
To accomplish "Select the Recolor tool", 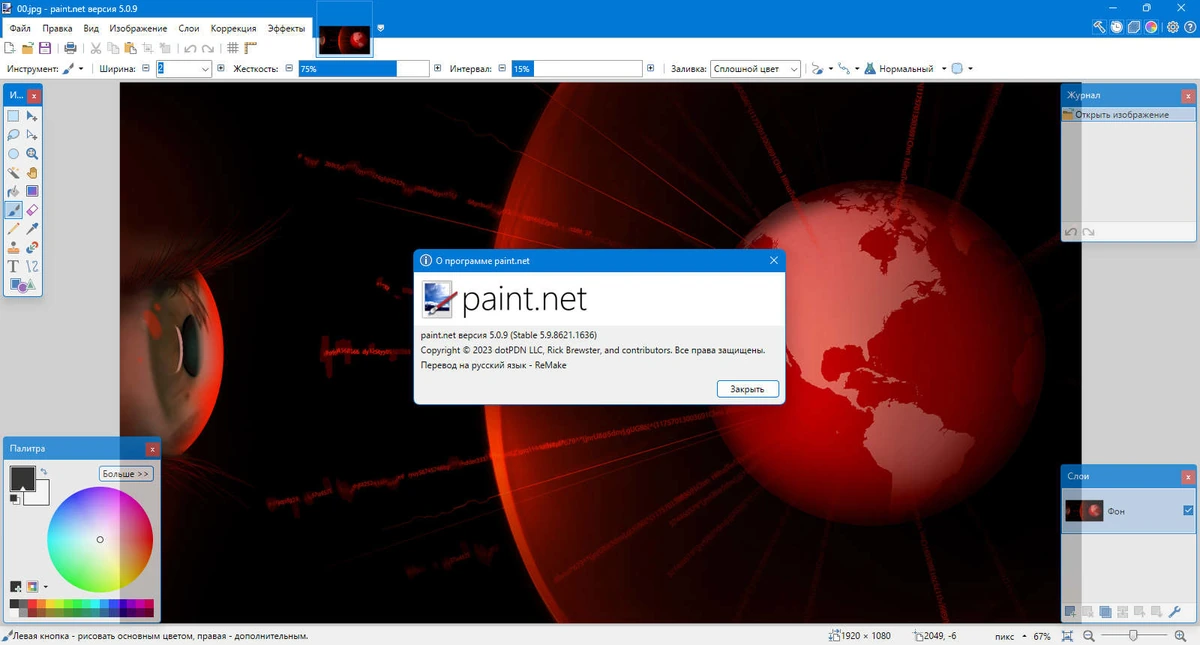I will pyautogui.click(x=32, y=247).
